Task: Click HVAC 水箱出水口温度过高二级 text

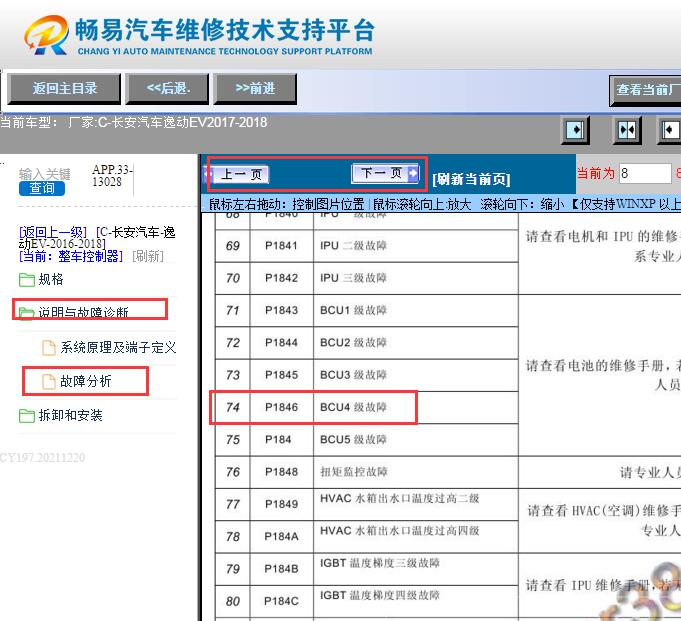Action: (400, 499)
